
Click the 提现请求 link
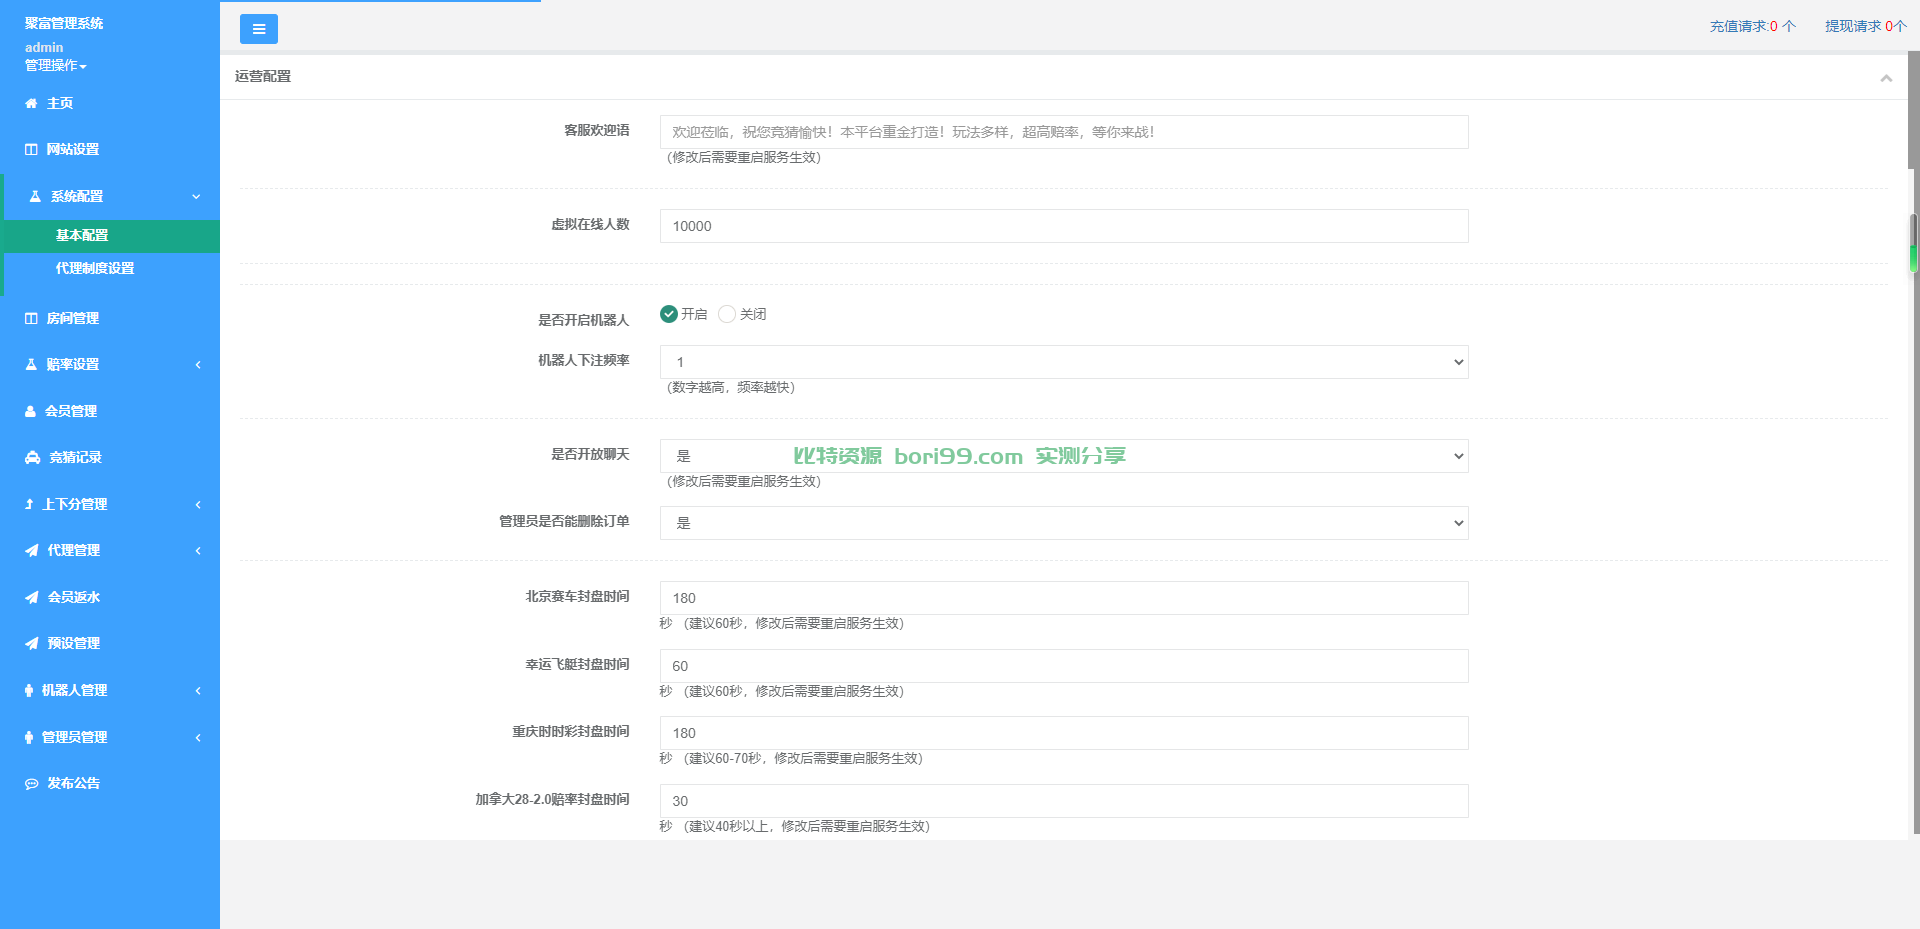(x=1866, y=26)
